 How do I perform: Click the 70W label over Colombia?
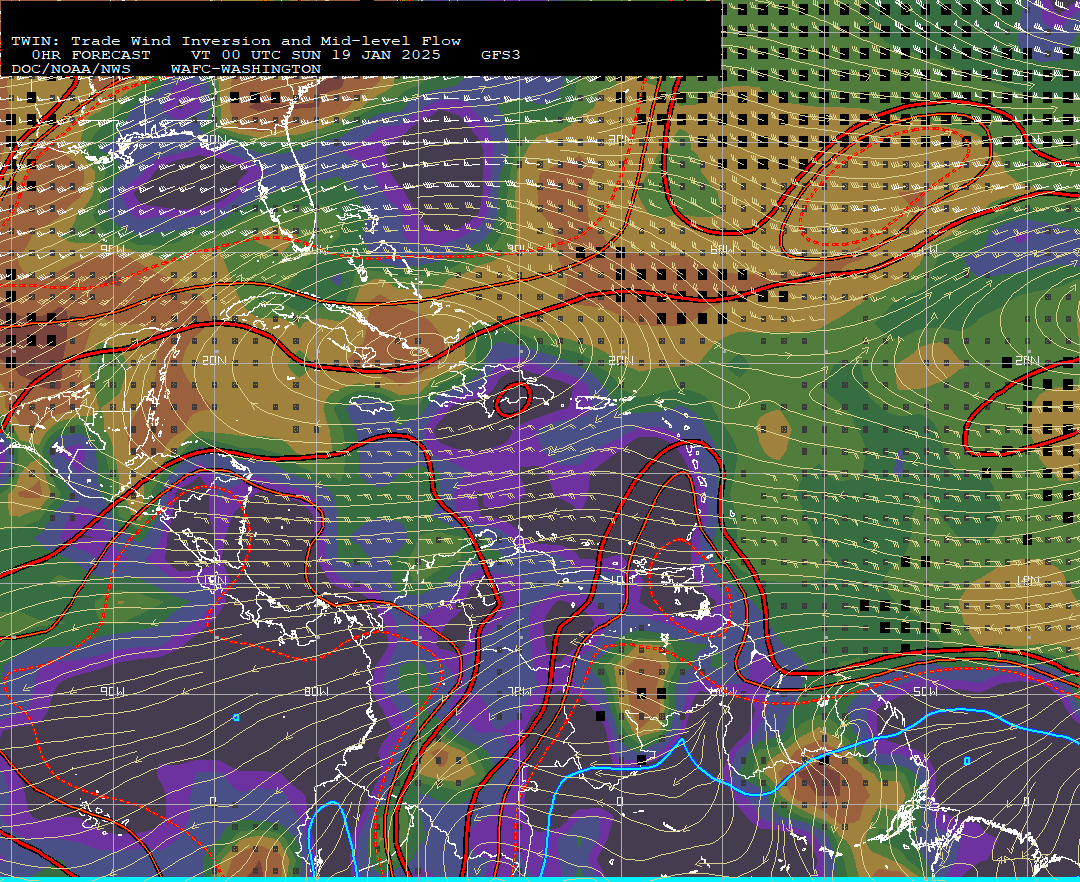click(519, 691)
